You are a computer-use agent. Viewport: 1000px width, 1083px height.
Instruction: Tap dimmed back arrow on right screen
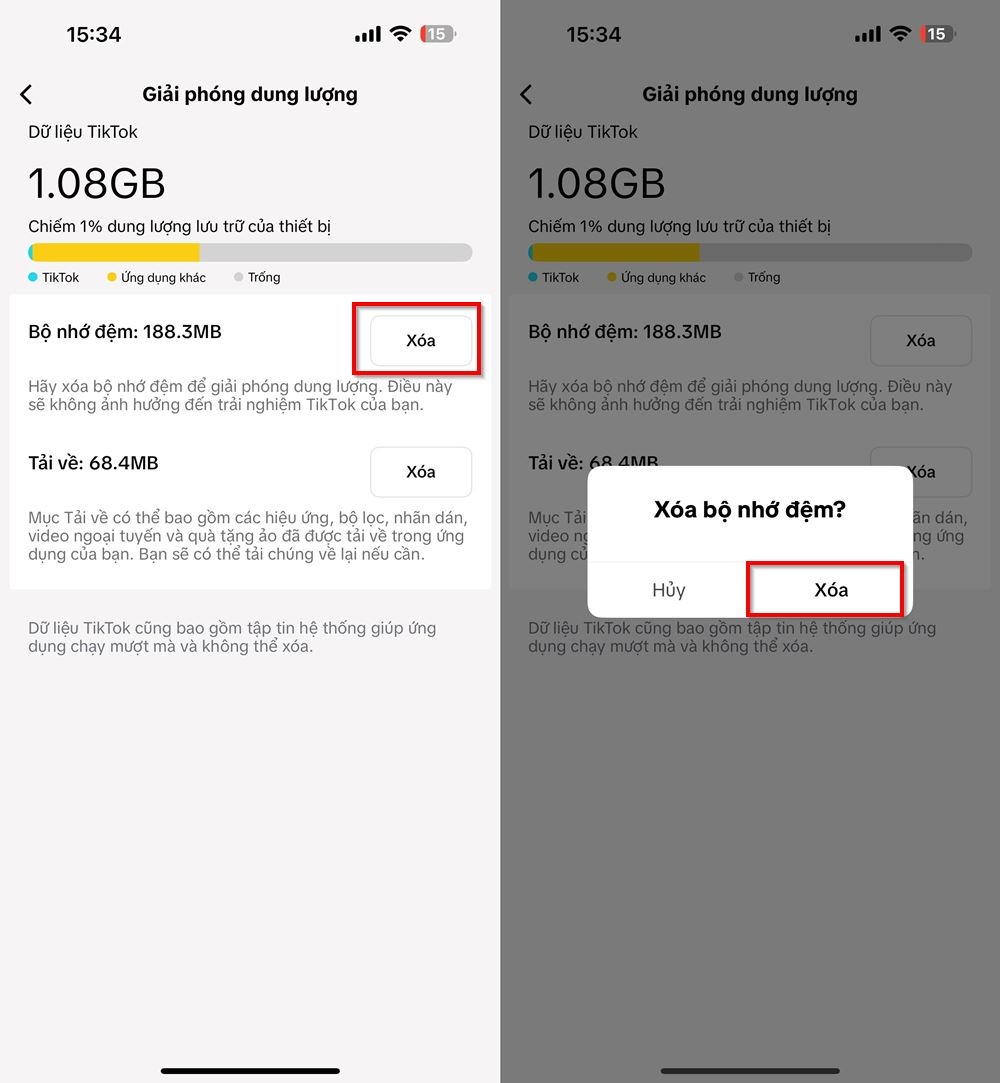(x=527, y=95)
